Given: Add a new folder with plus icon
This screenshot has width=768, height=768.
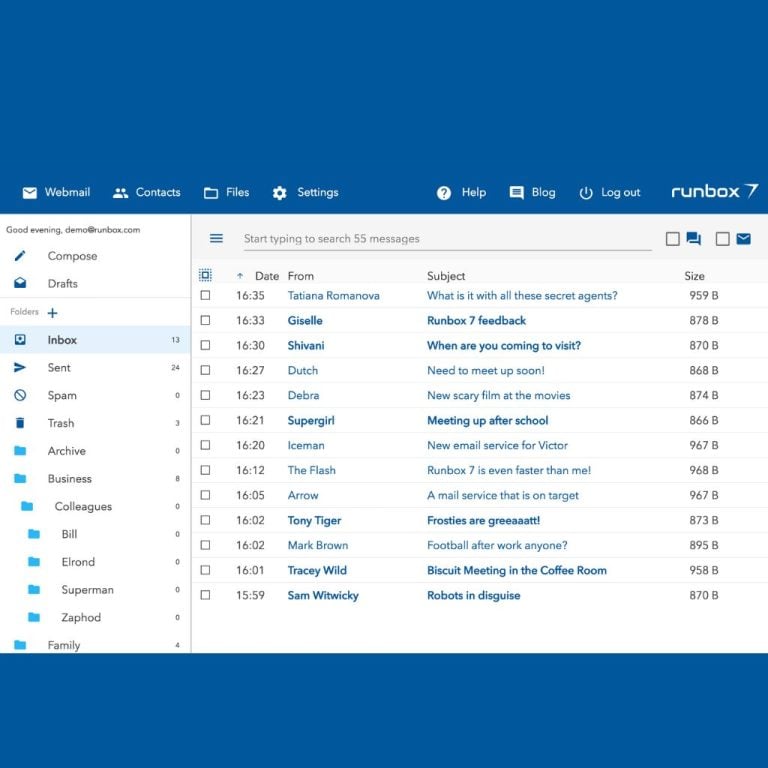Looking at the screenshot, I should [x=52, y=313].
